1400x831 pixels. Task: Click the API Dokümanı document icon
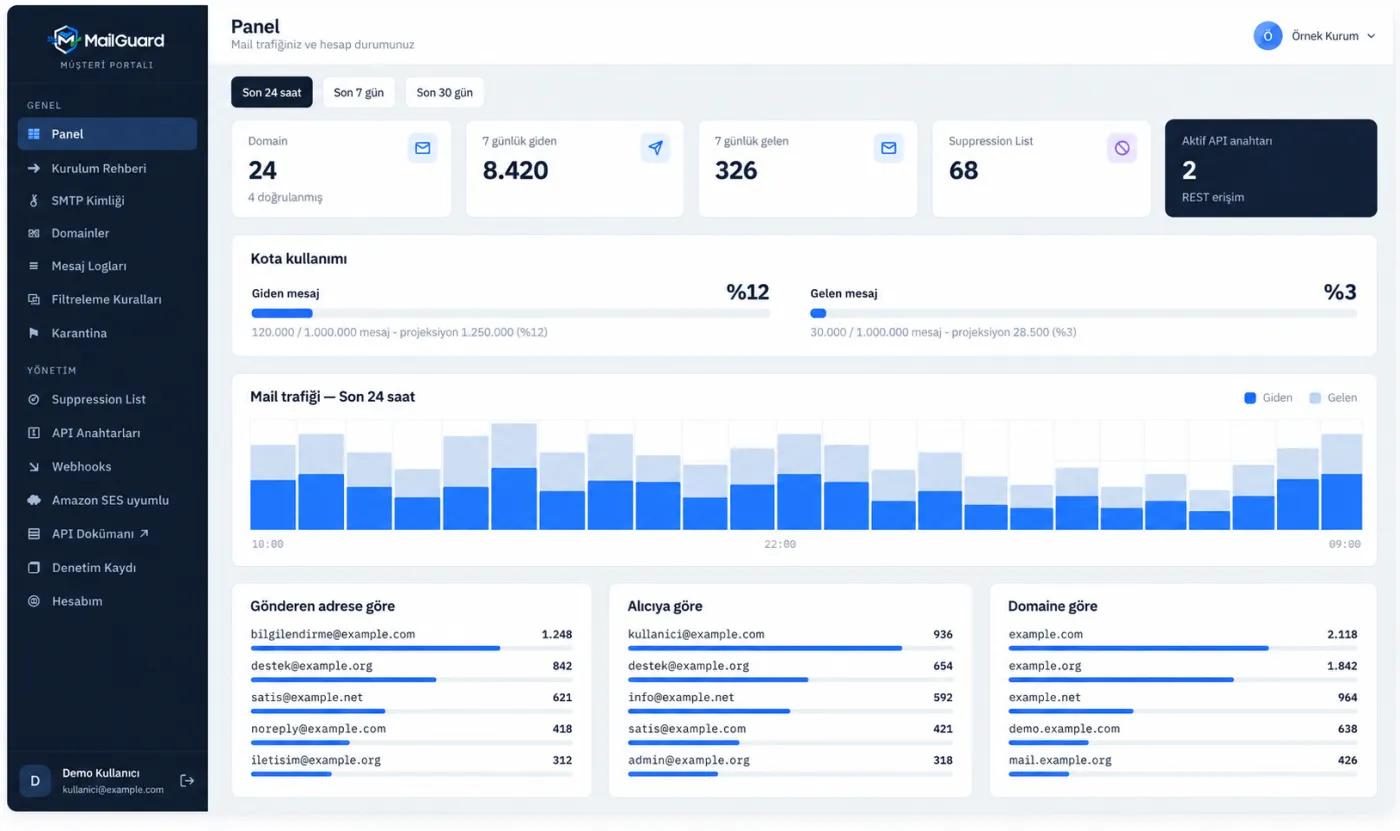(x=33, y=534)
